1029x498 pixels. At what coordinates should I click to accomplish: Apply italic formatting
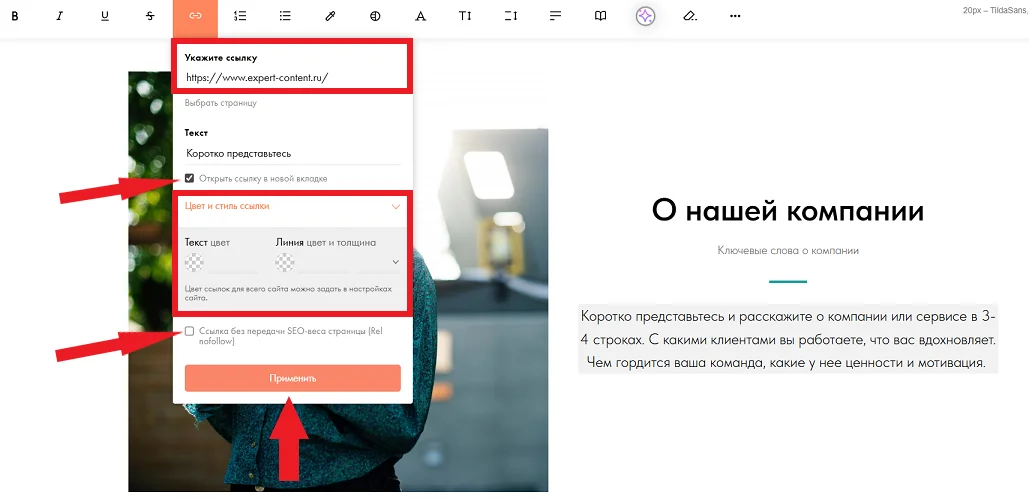coord(59,16)
